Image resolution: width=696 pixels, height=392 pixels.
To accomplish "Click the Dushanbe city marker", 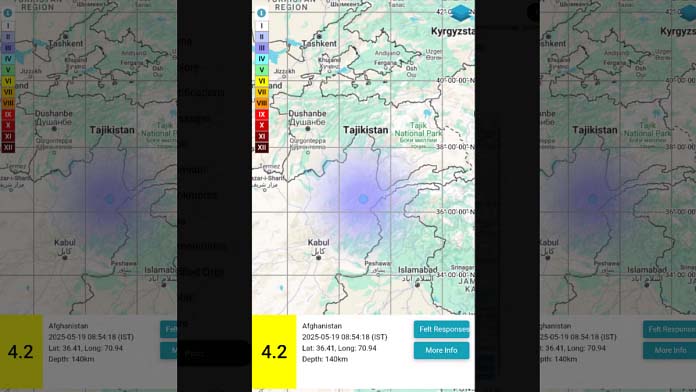I will (x=308, y=129).
